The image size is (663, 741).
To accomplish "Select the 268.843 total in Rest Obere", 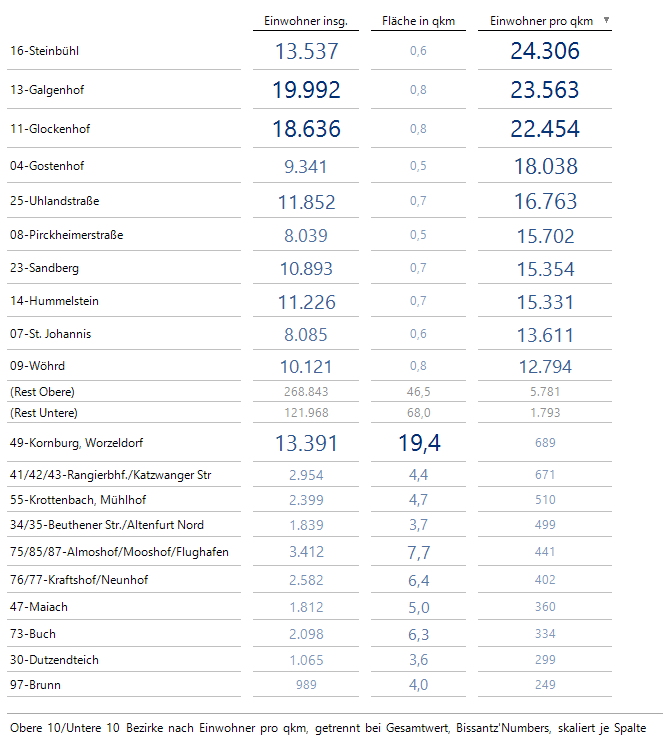I will [x=306, y=392].
